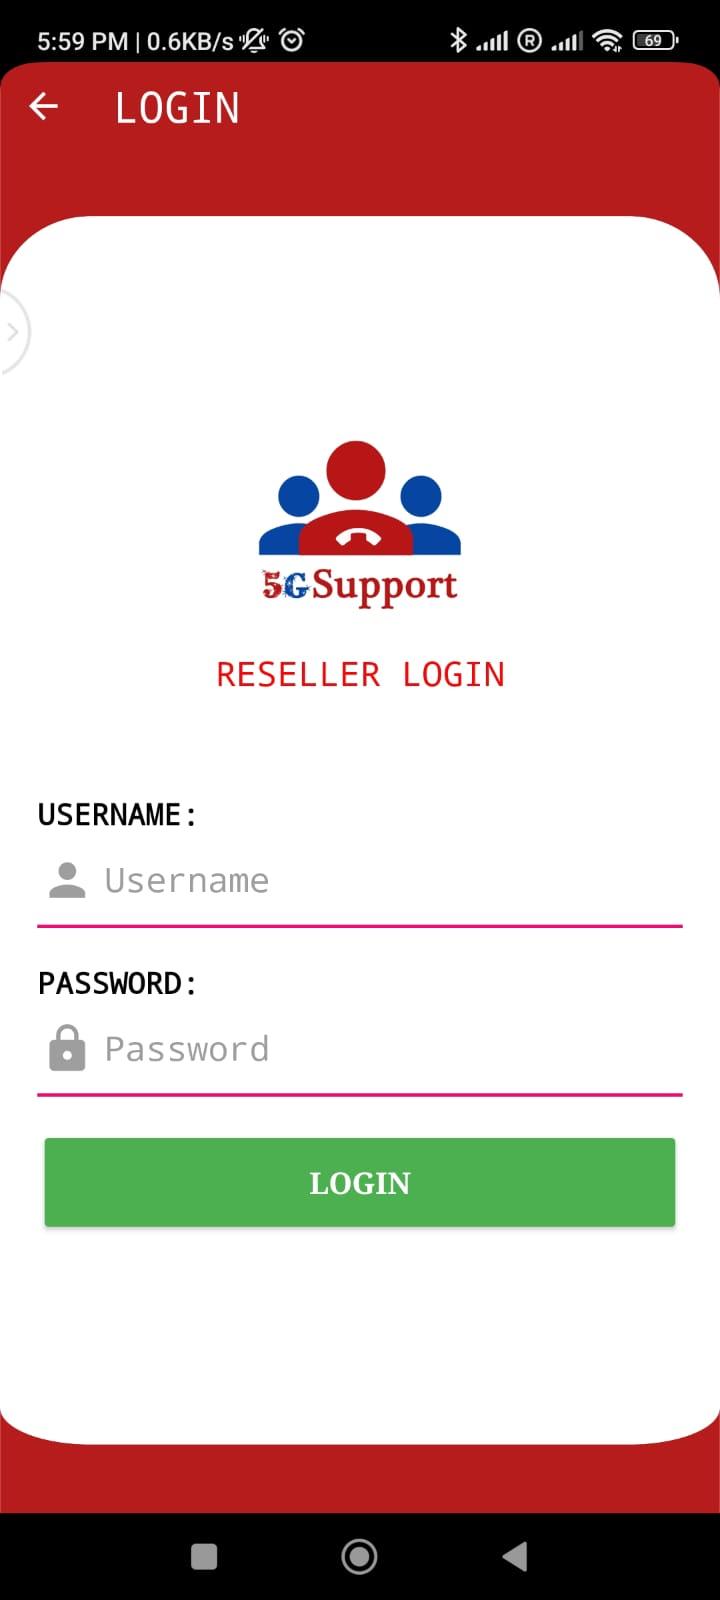Tap the alarm clock status icon
This screenshot has width=720, height=1600.
(x=292, y=40)
